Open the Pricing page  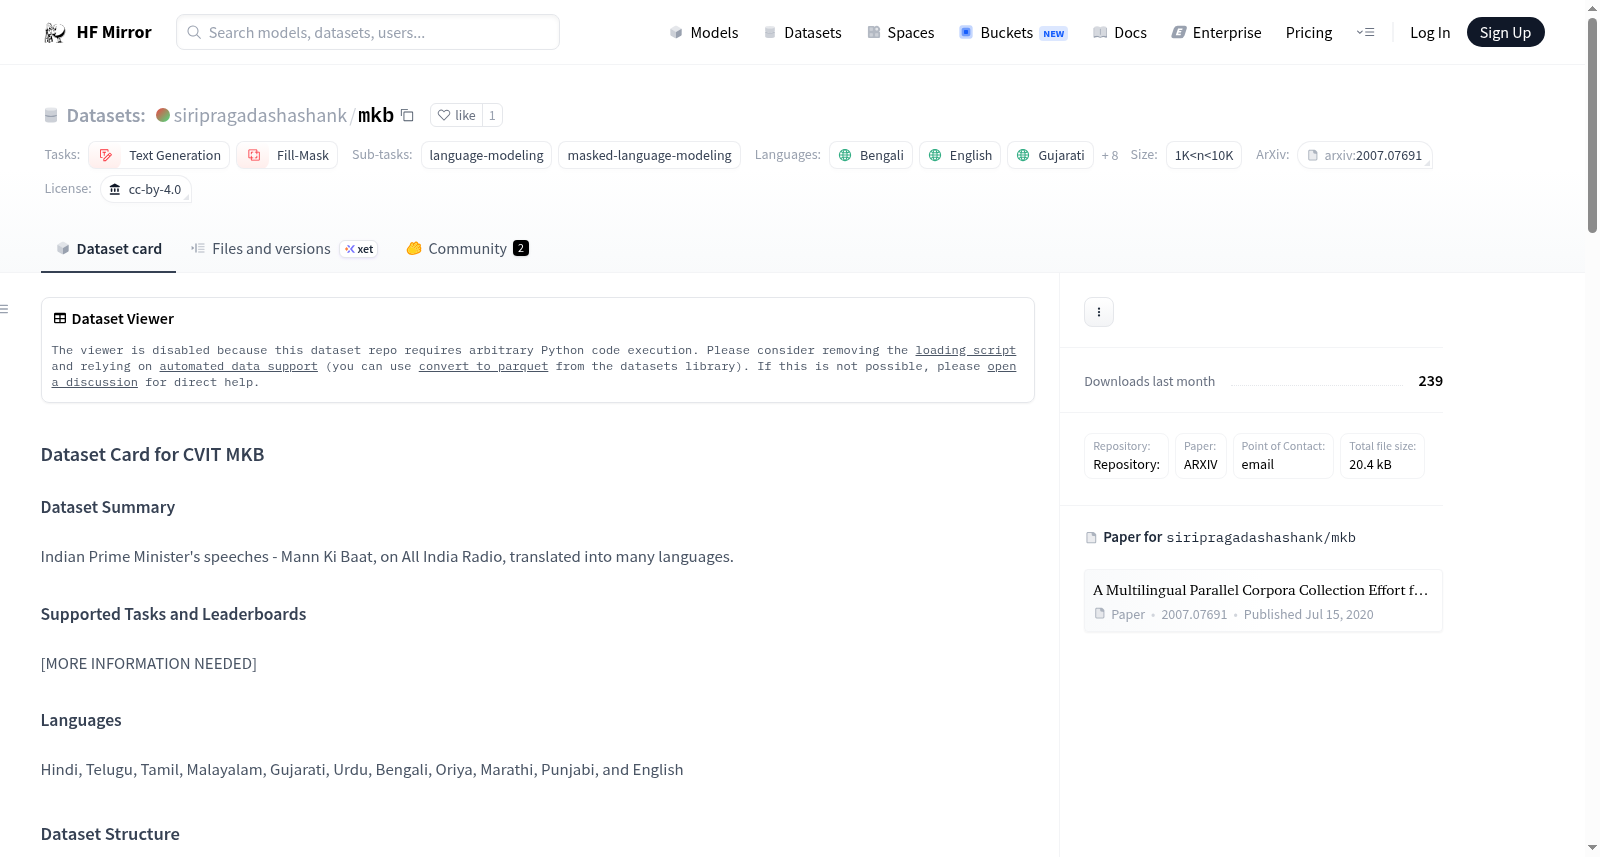[x=1309, y=32]
